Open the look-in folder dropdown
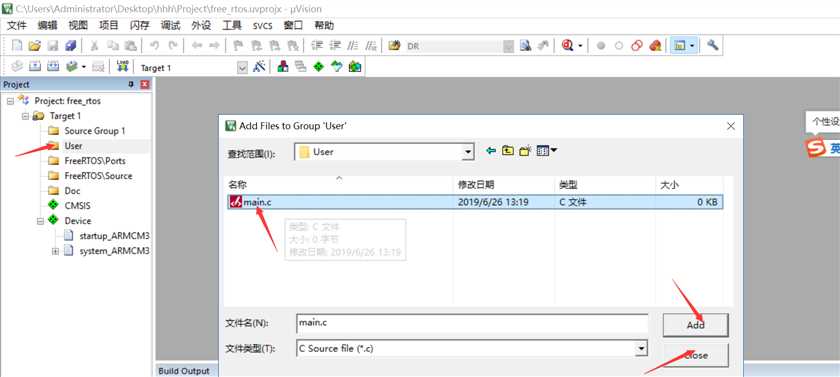Image resolution: width=840 pixels, height=377 pixels. coord(468,153)
